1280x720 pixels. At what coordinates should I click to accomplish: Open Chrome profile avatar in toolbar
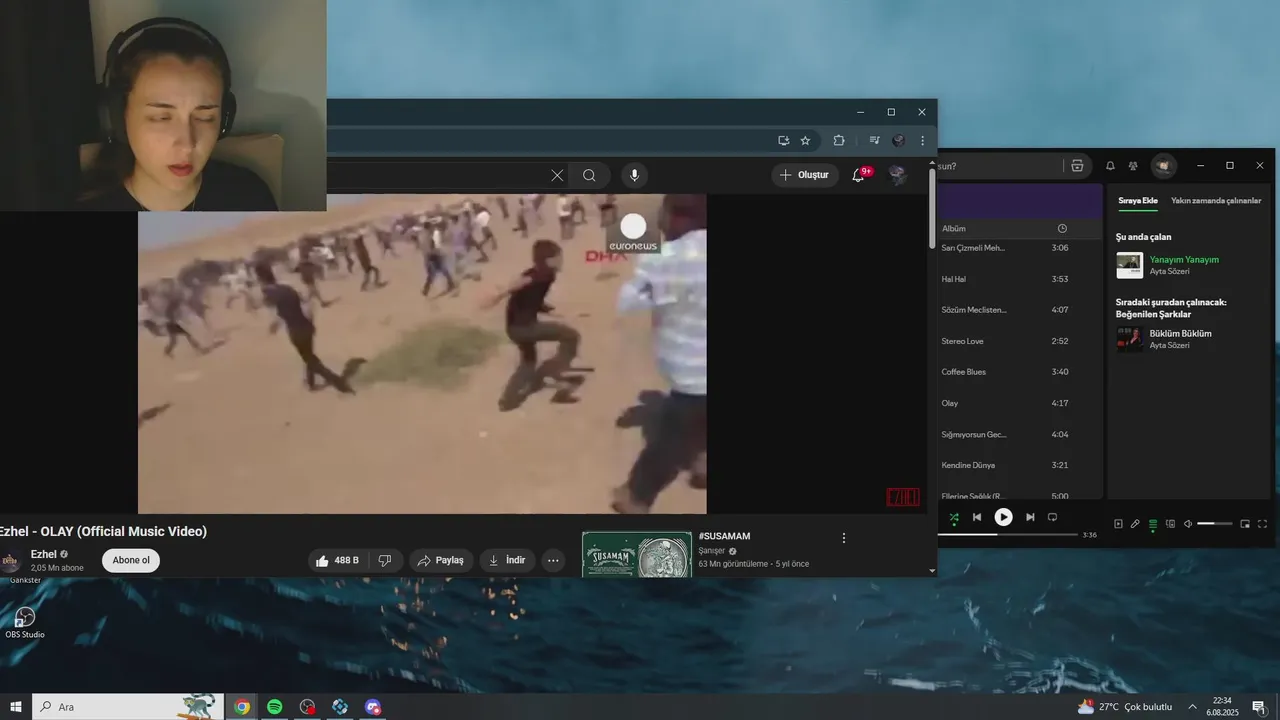(898, 141)
